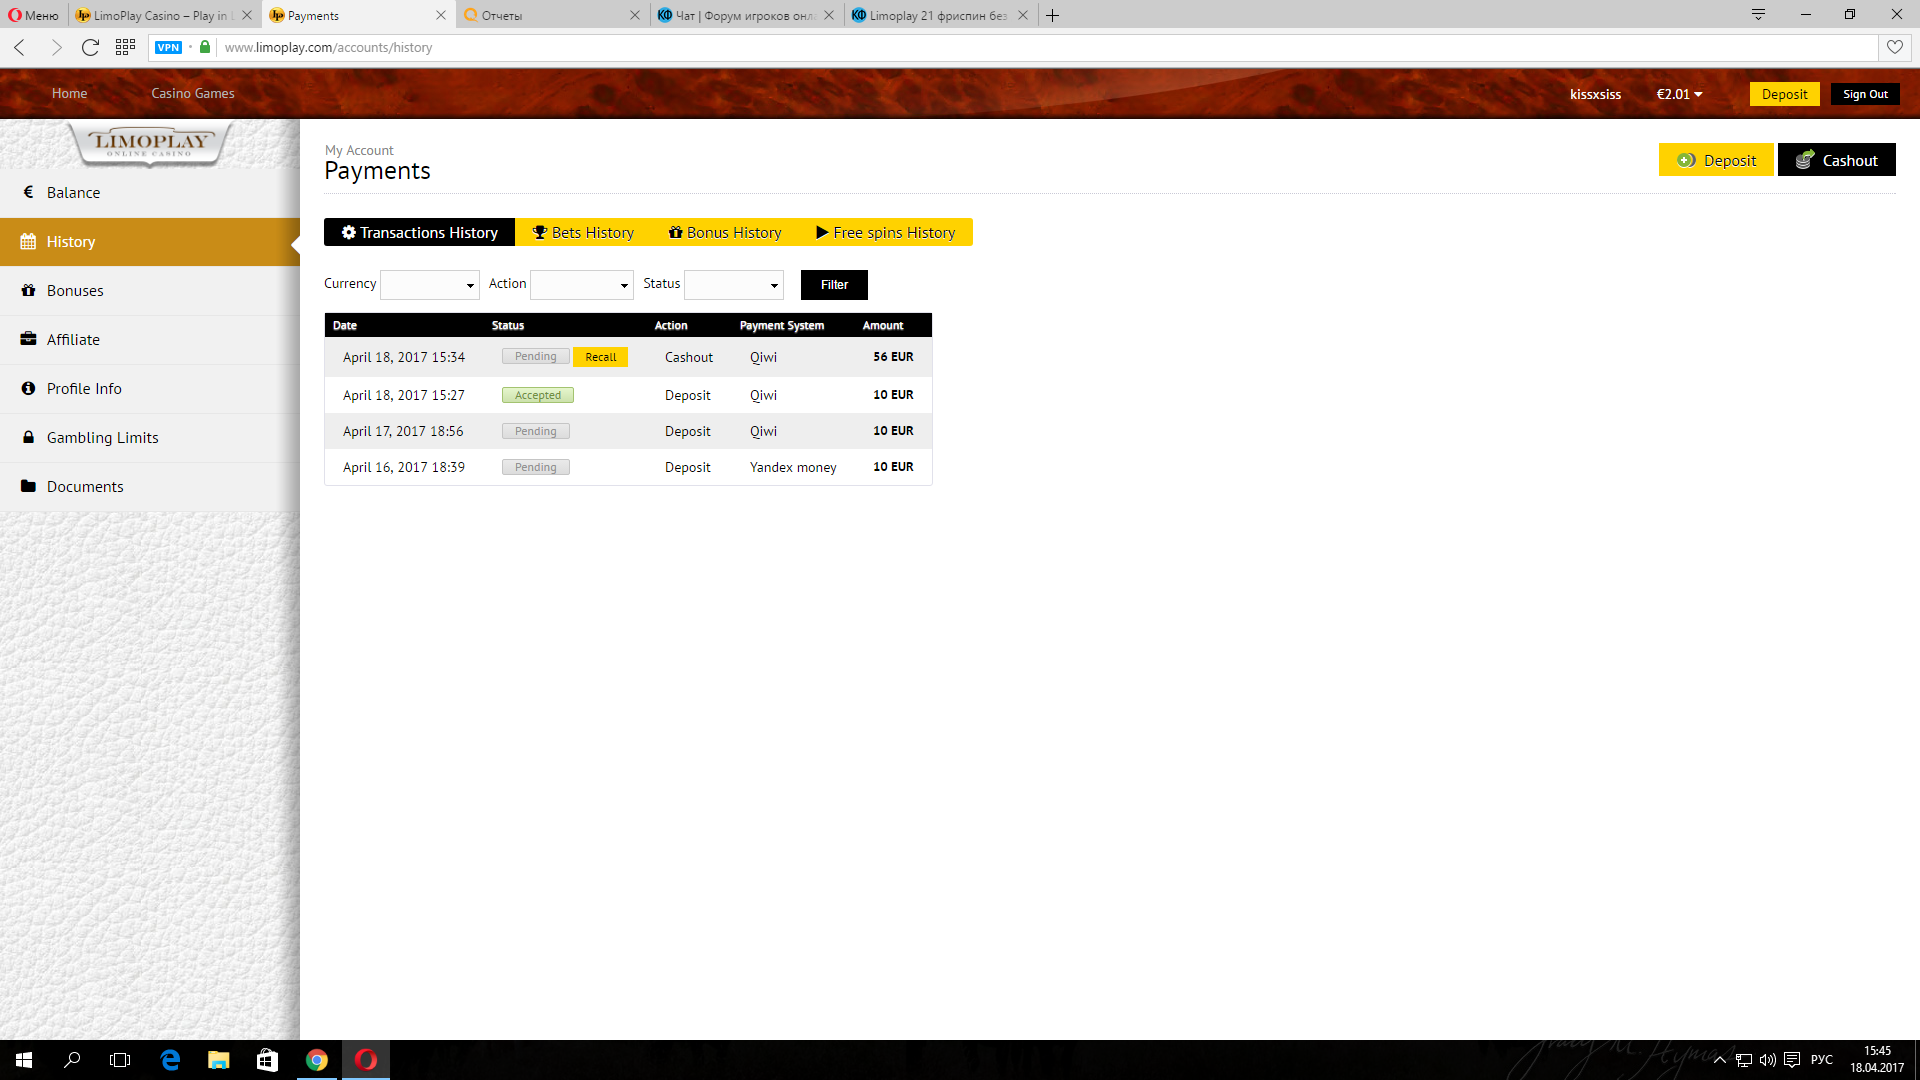
Task: Click the Opera VPN badge
Action: (168, 47)
